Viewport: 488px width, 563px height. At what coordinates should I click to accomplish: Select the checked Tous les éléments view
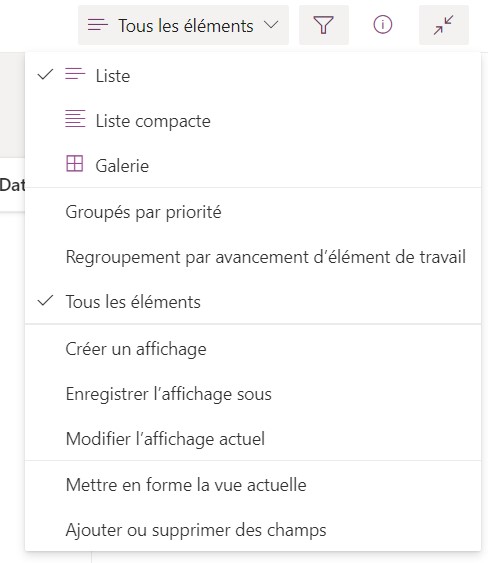point(253,302)
